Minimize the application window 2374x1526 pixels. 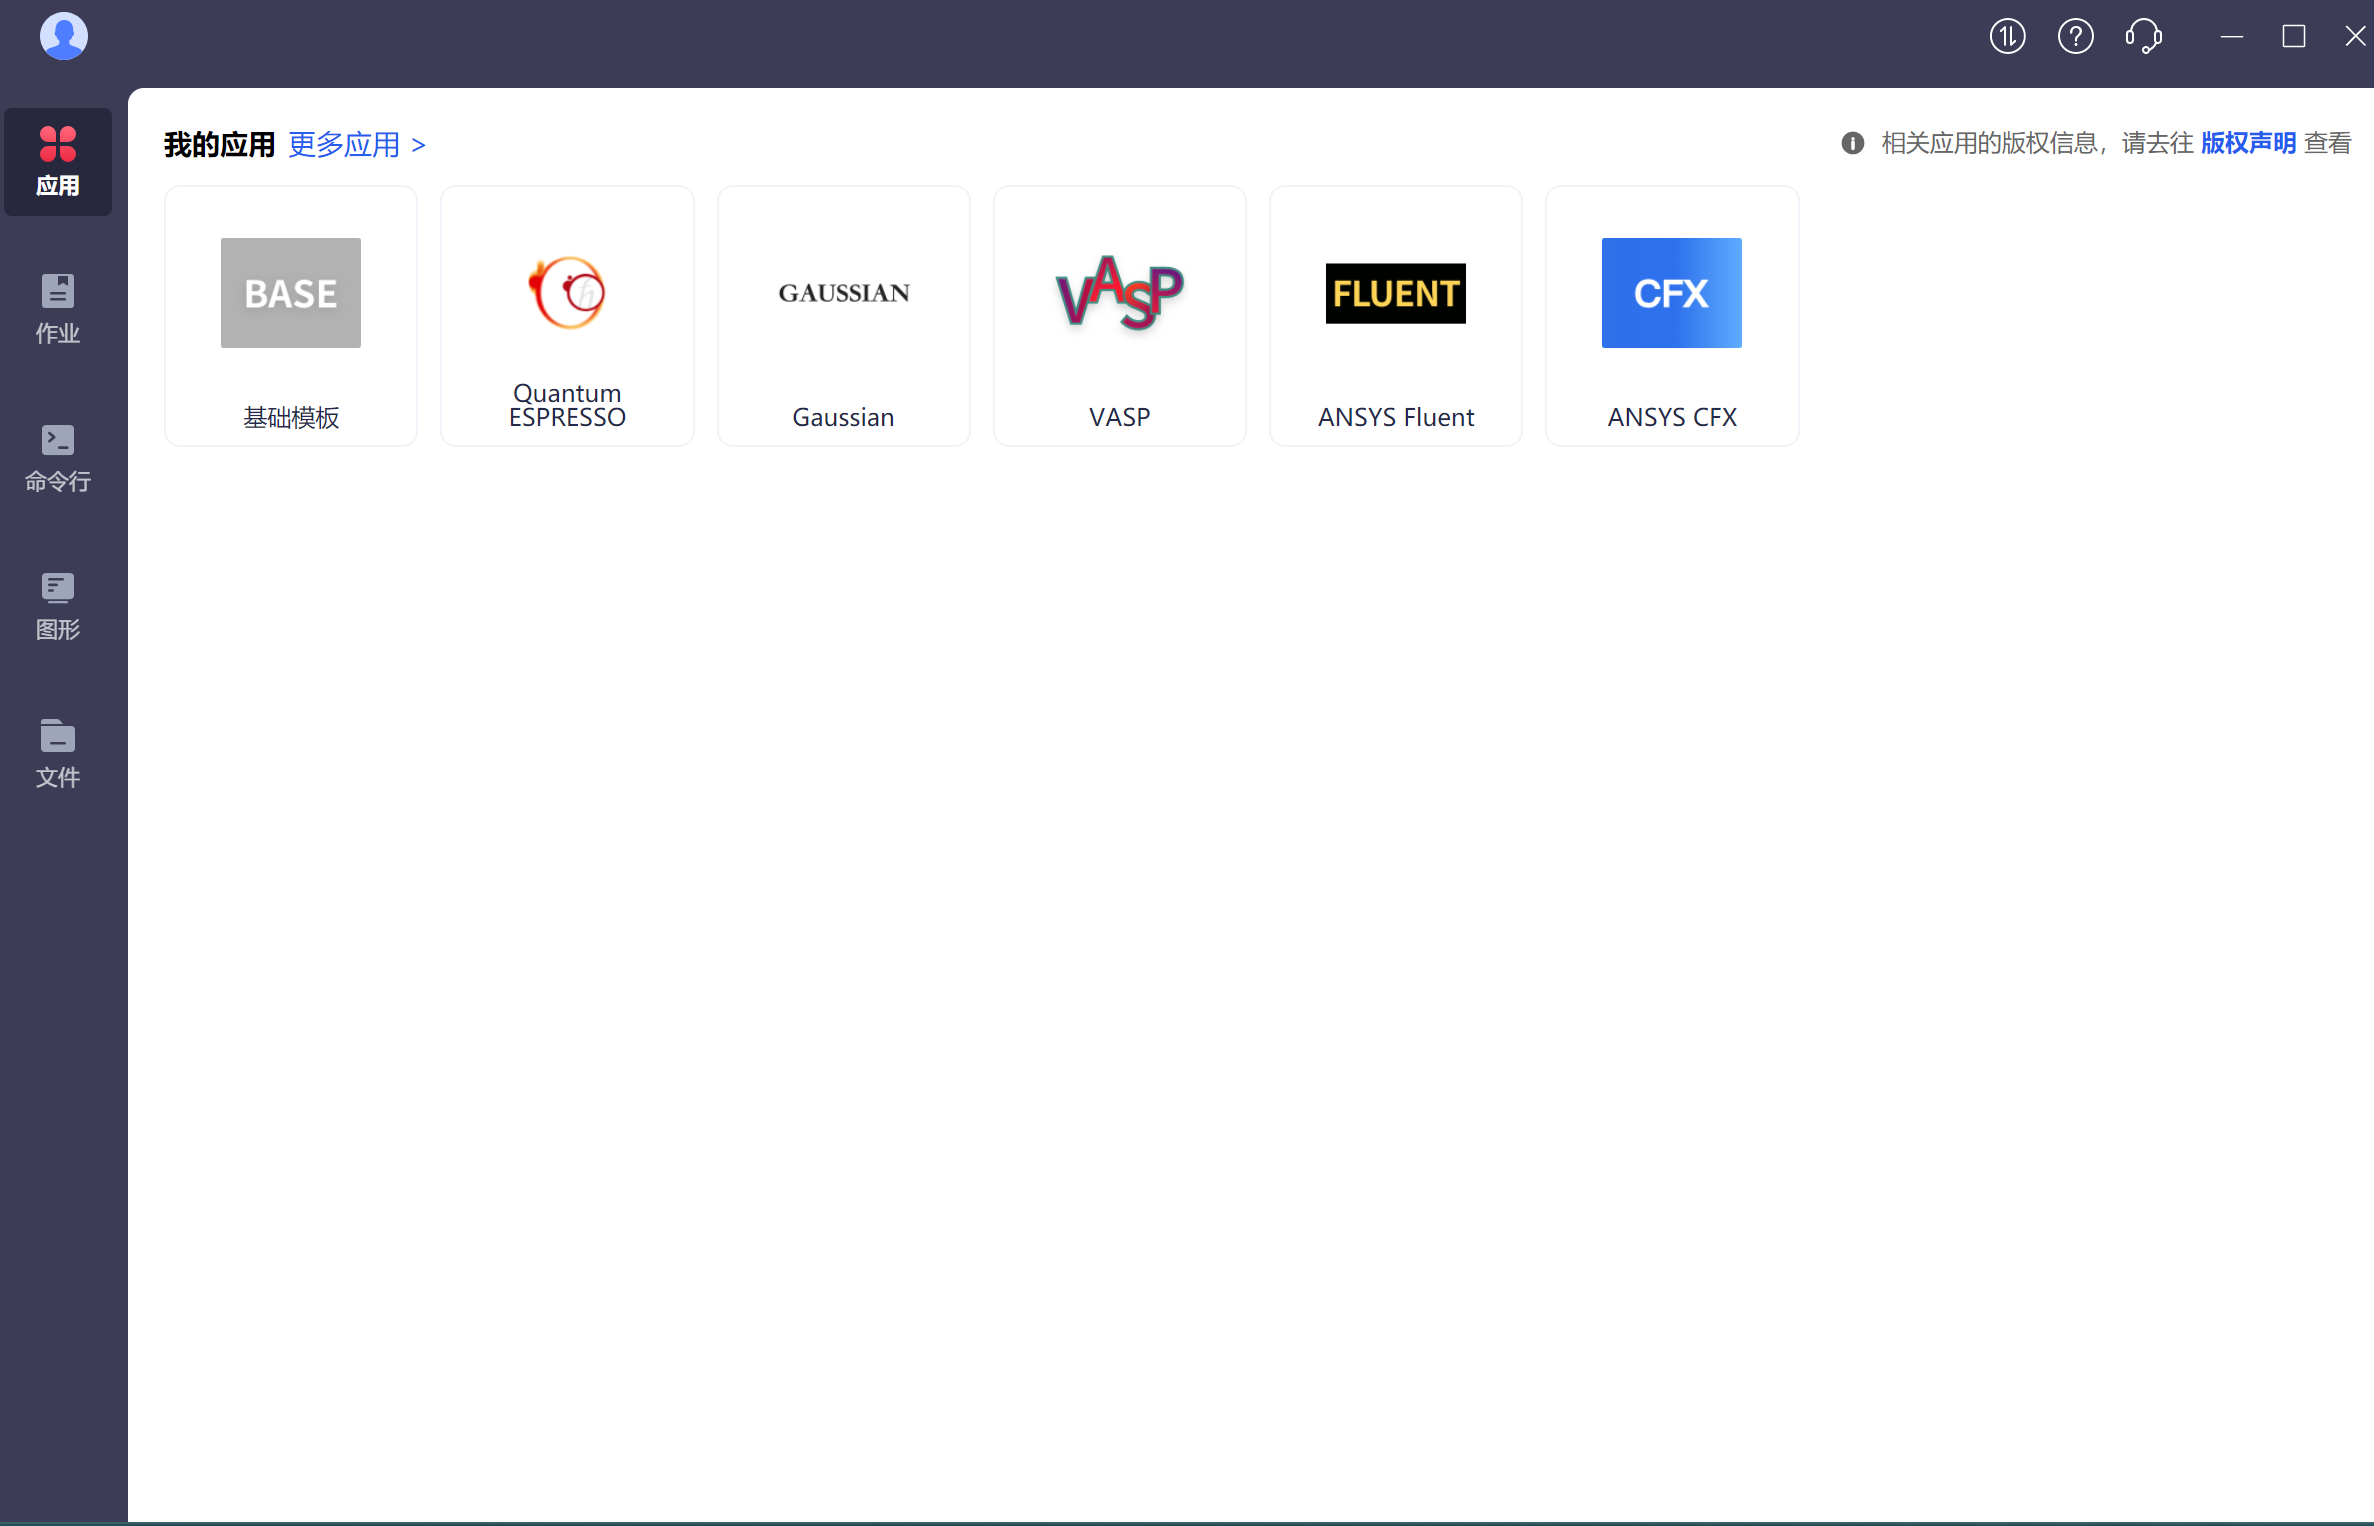click(2231, 37)
